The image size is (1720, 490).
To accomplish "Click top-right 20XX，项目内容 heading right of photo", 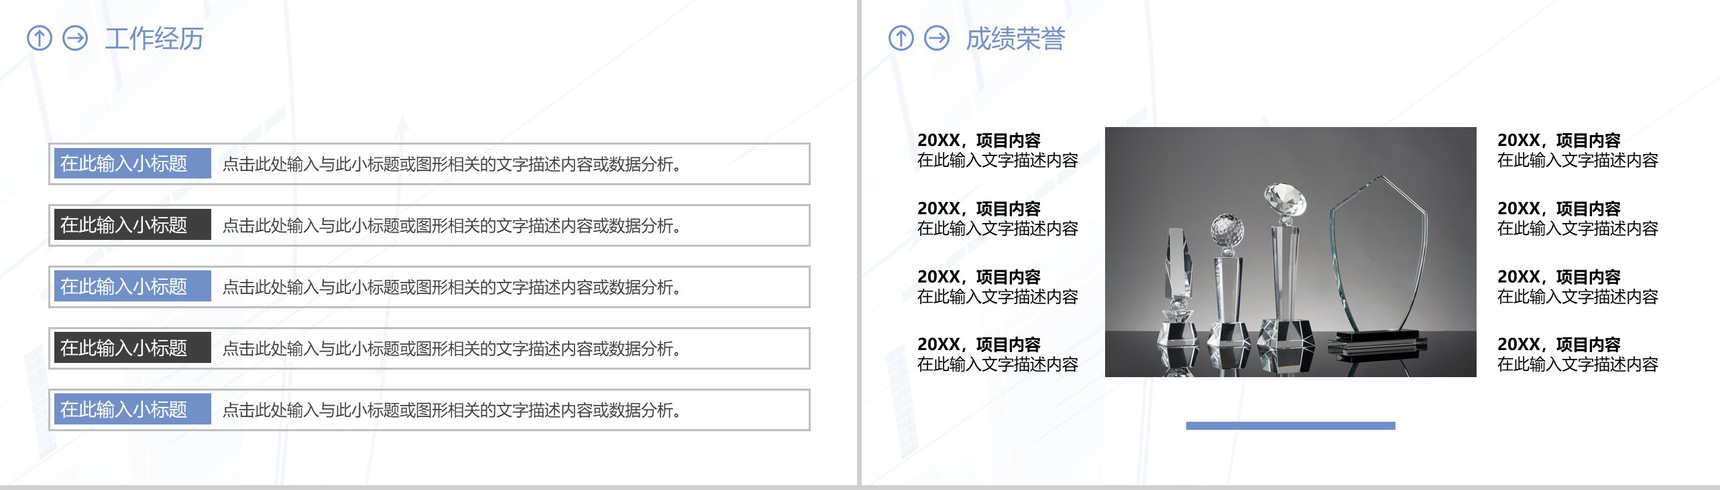I will [x=1559, y=141].
